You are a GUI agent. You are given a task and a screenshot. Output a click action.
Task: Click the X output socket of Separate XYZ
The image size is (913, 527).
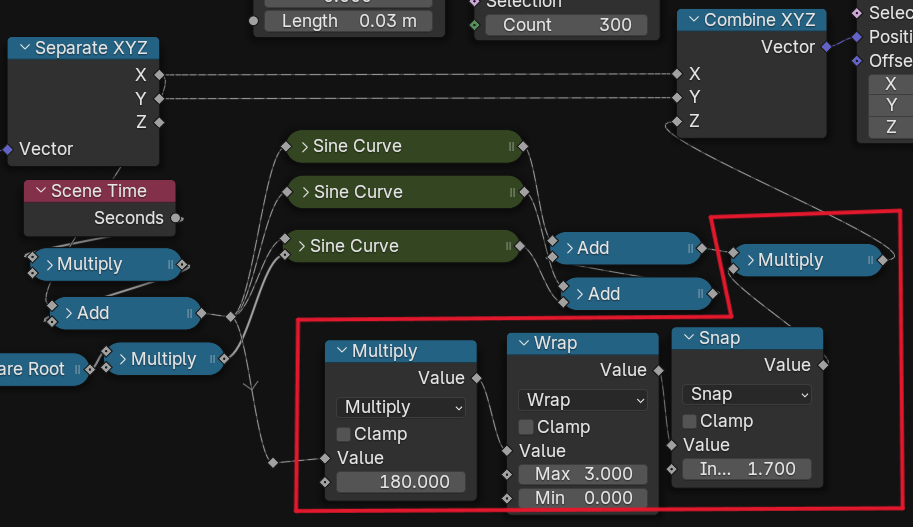(159, 74)
